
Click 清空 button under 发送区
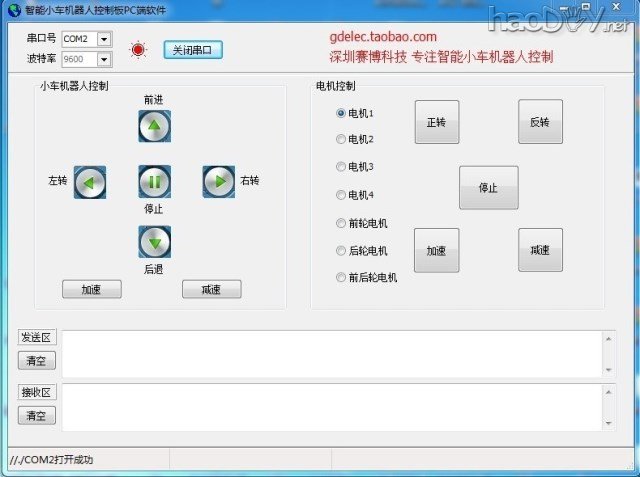pos(37,361)
